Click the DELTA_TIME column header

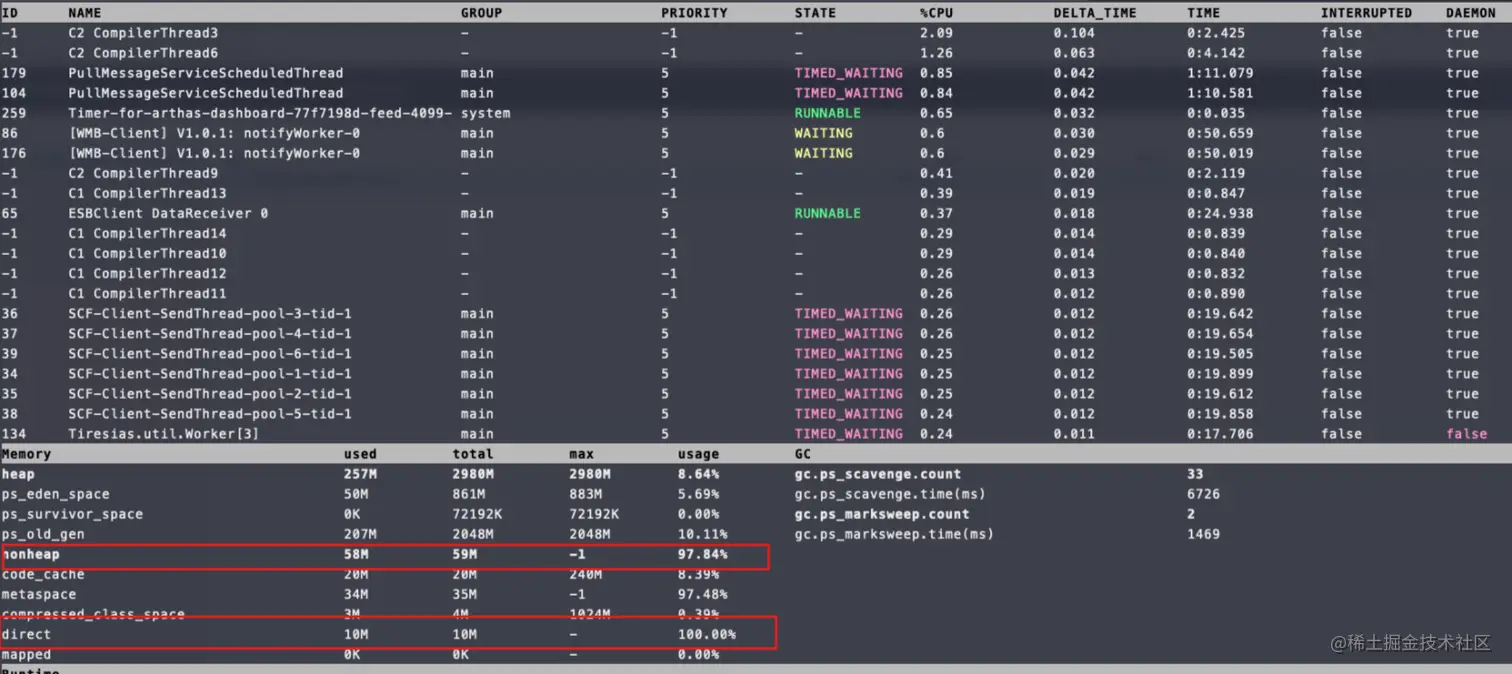pos(1095,13)
